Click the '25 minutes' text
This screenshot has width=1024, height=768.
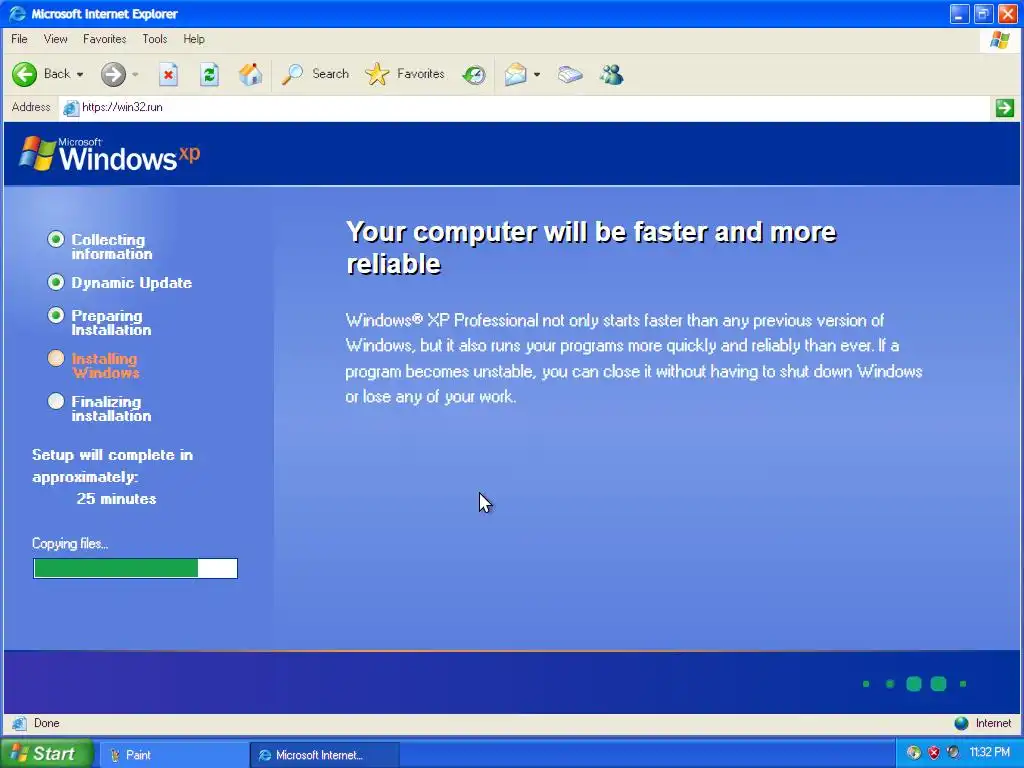pos(116,499)
